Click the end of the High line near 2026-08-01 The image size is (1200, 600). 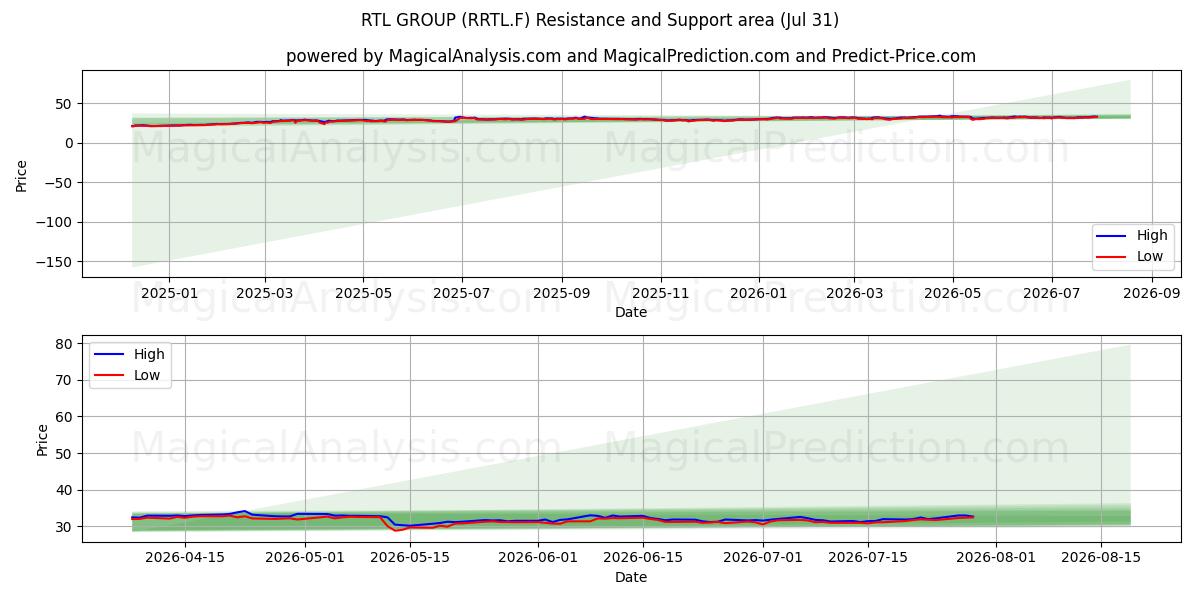coord(973,516)
